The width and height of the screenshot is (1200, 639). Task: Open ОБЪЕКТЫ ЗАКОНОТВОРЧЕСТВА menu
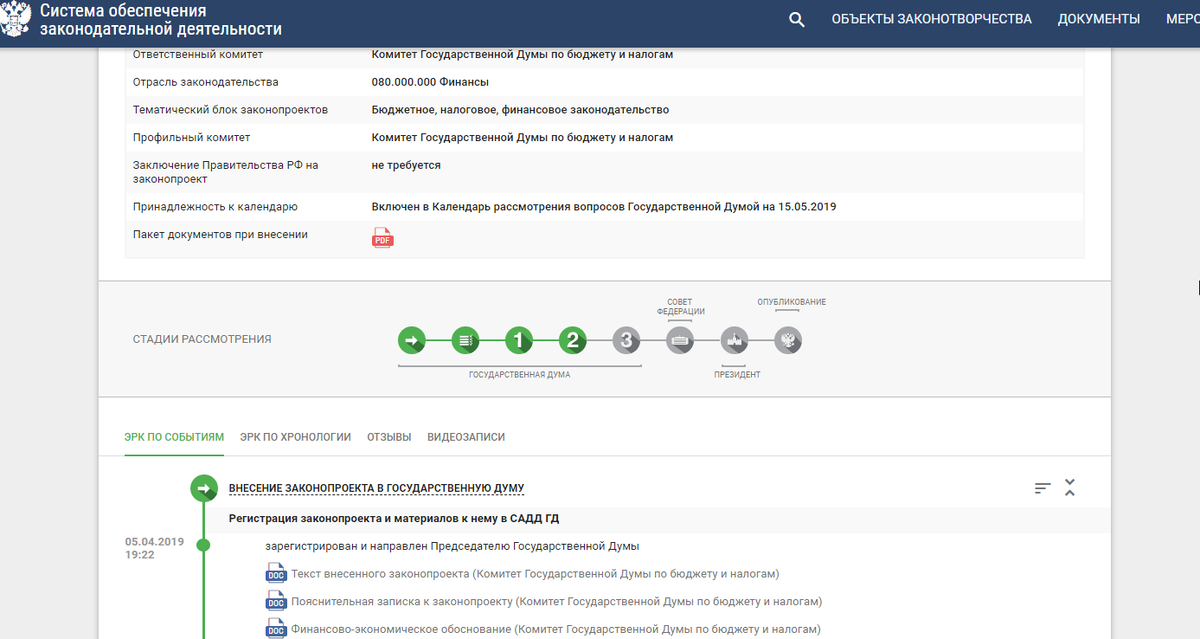pyautogui.click(x=931, y=19)
